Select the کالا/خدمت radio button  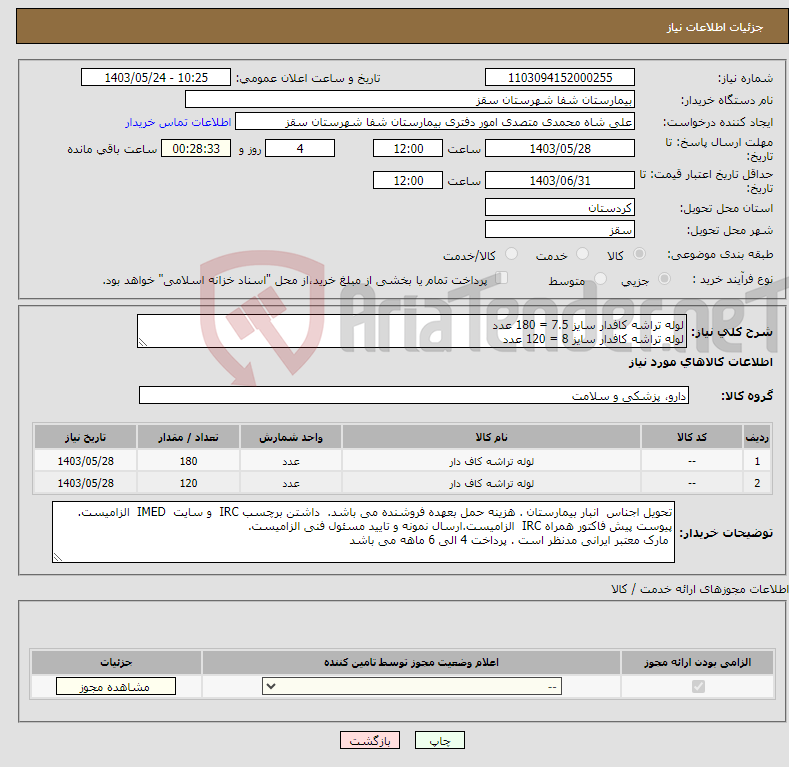pos(511,254)
